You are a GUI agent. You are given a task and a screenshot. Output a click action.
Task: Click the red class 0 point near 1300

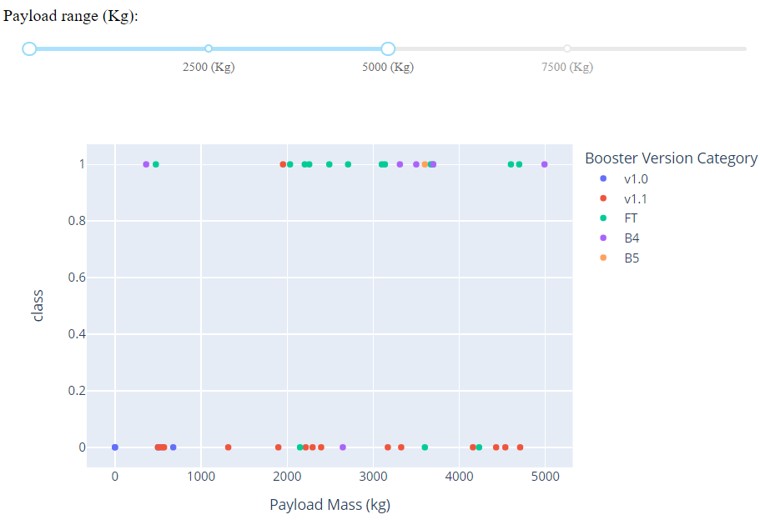[228, 447]
